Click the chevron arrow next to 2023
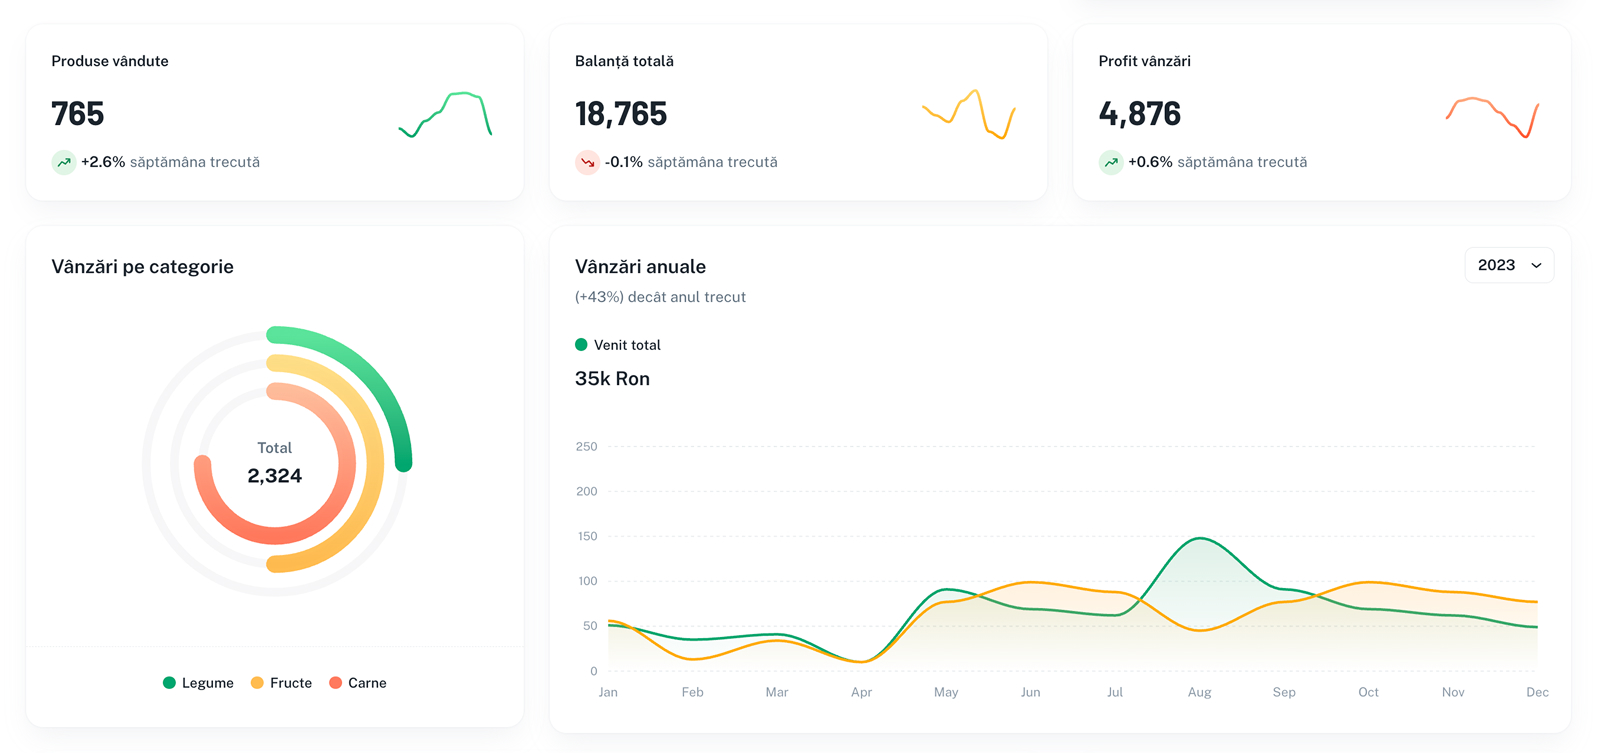This screenshot has width=1599, height=753. [x=1536, y=266]
